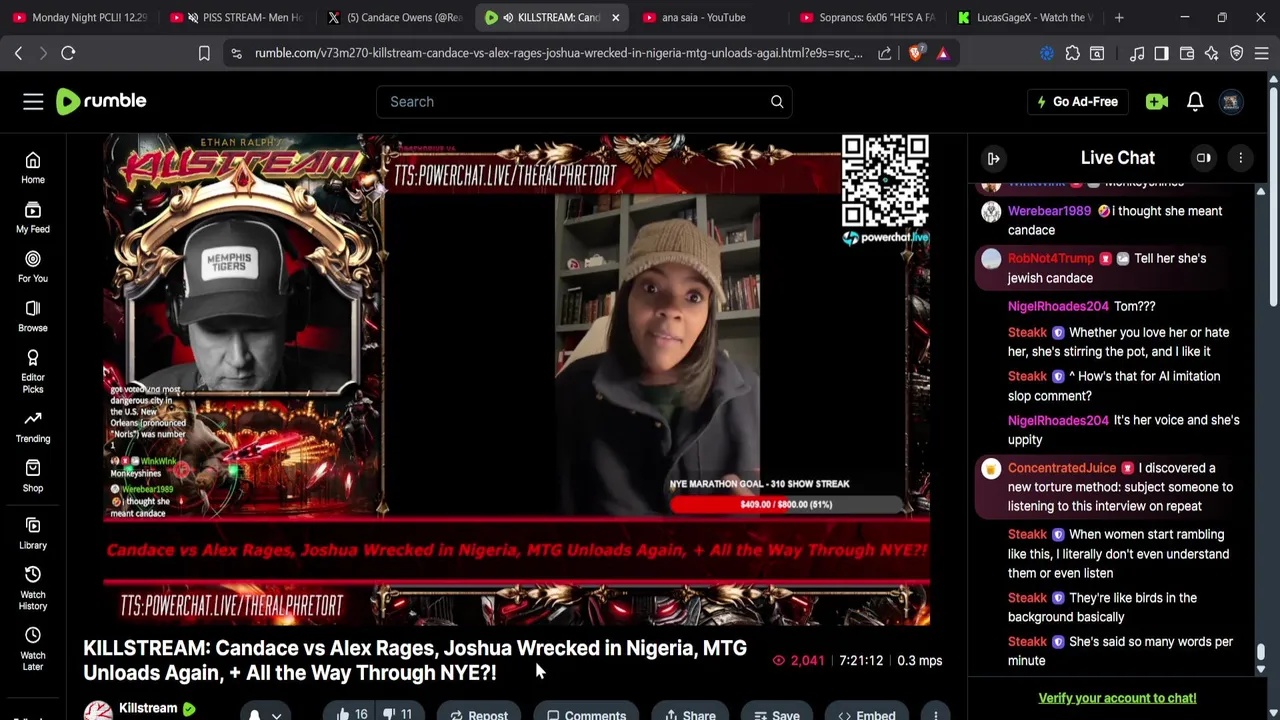Open Library in the sidebar
Image resolution: width=1280 pixels, height=720 pixels.
[33, 533]
